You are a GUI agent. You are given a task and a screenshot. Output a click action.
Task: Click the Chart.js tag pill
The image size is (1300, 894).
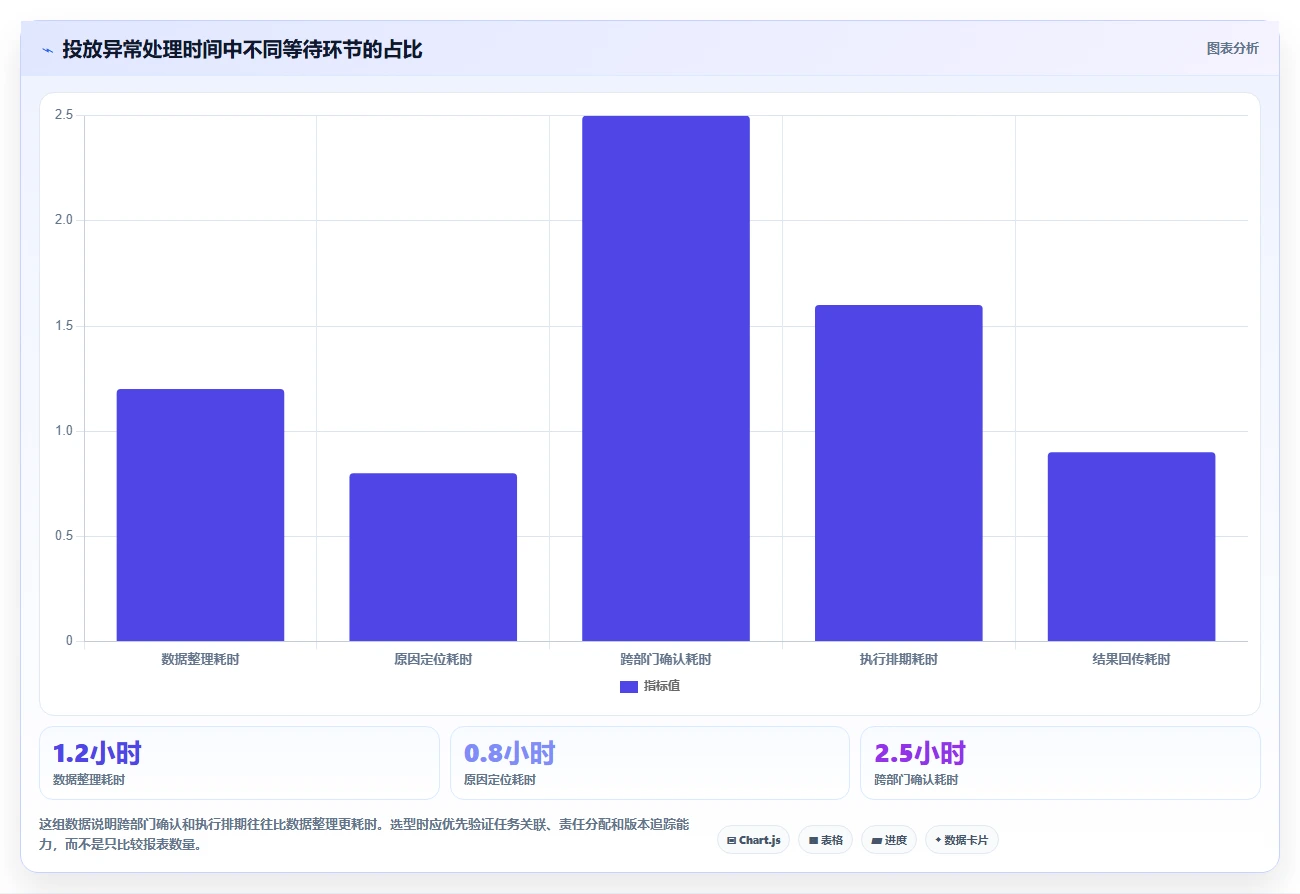[x=754, y=840]
